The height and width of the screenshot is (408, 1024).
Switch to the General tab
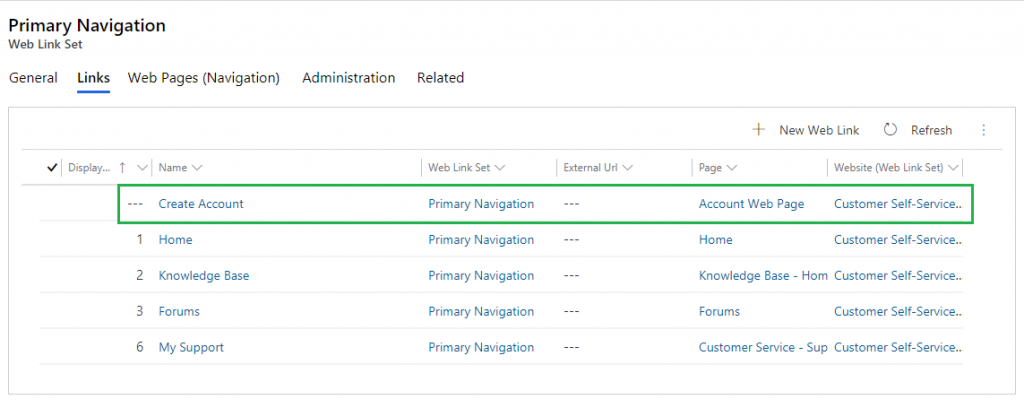33,78
